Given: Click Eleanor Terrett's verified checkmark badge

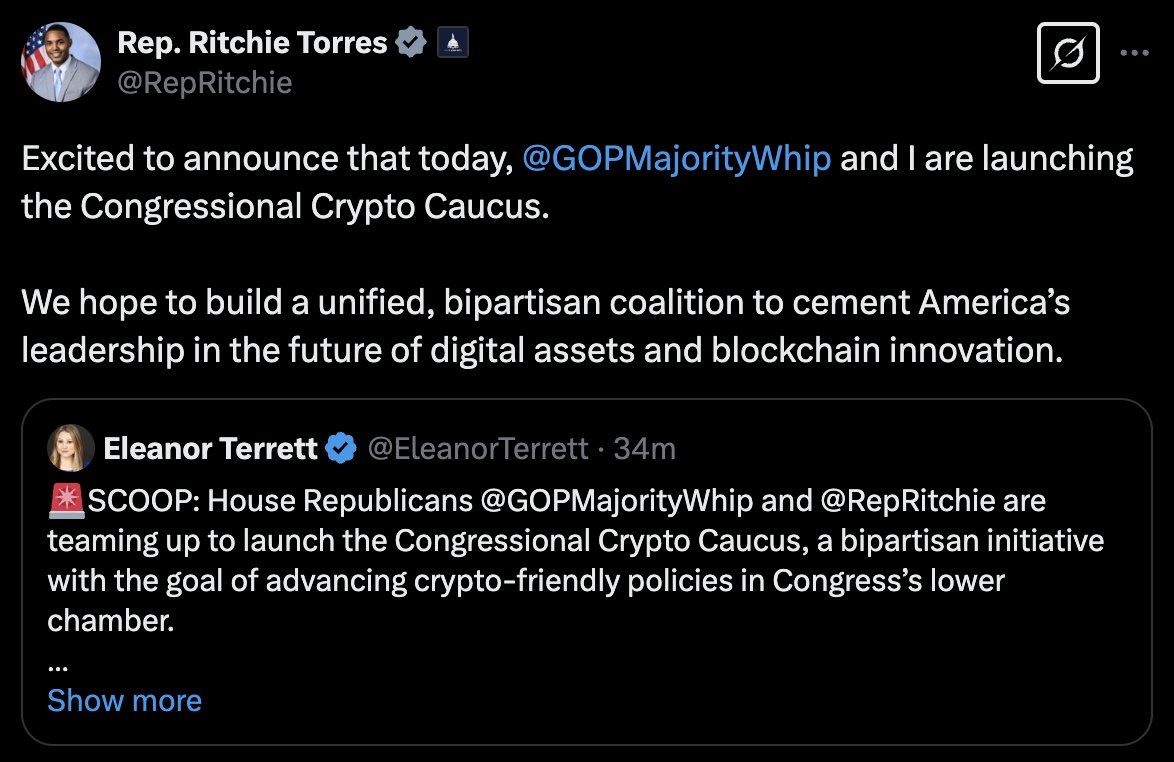Looking at the screenshot, I should [x=341, y=448].
